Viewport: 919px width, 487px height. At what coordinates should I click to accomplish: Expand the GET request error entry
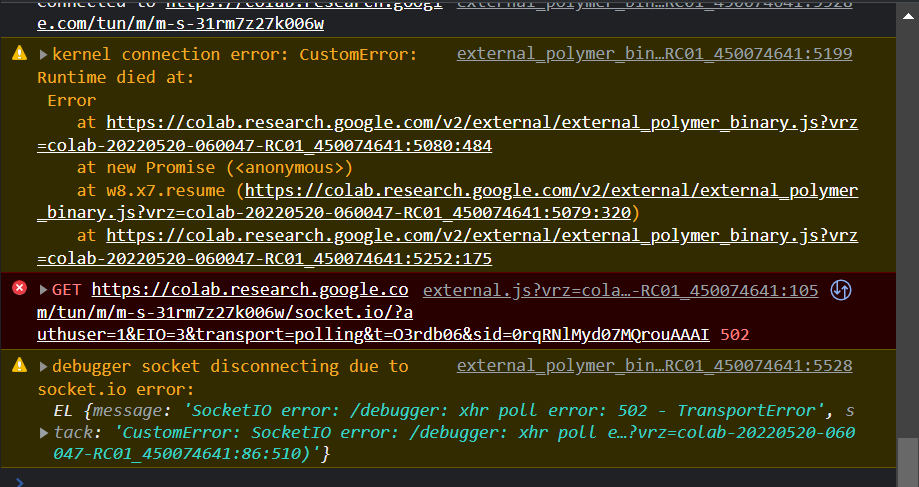click(43, 290)
